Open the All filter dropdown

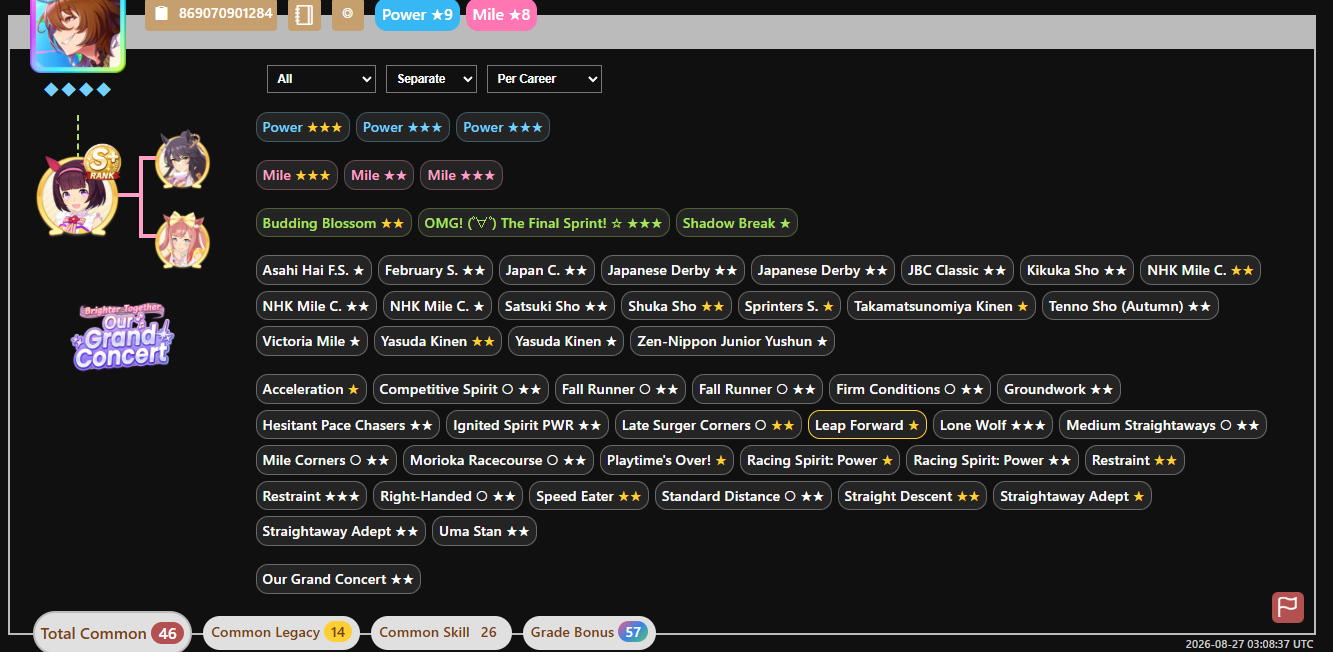tap(321, 79)
